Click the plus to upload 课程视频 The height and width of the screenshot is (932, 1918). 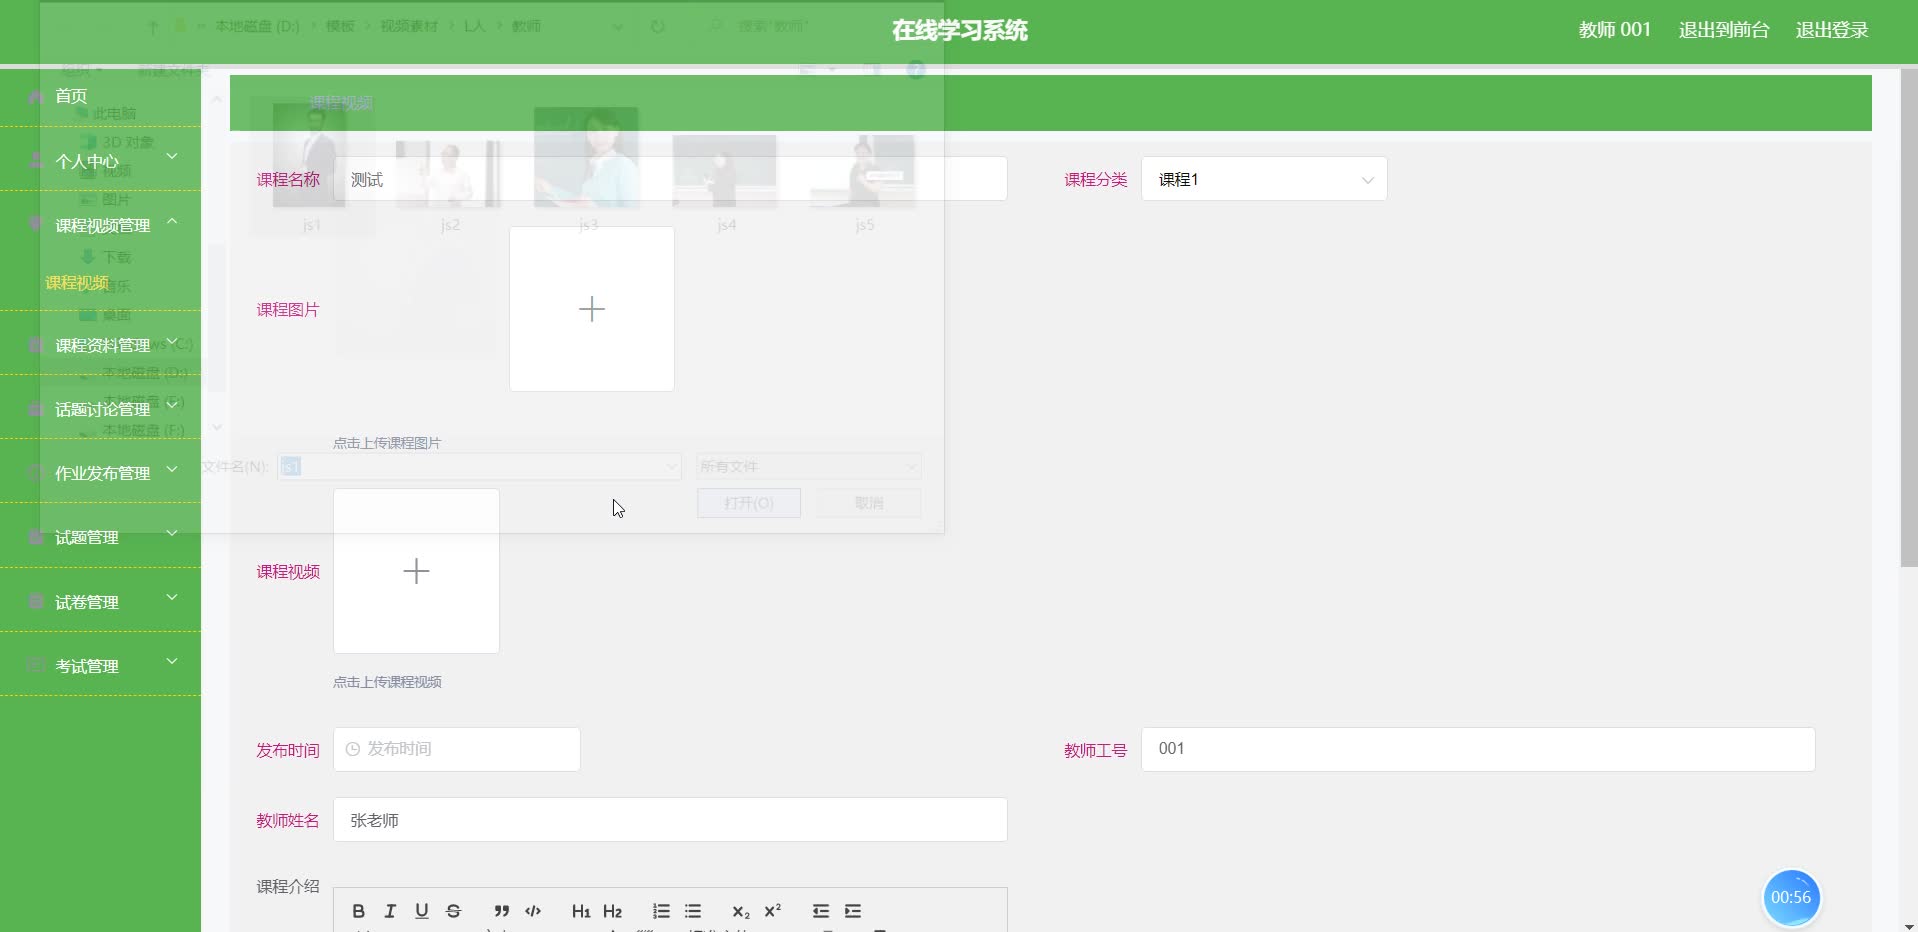point(416,571)
